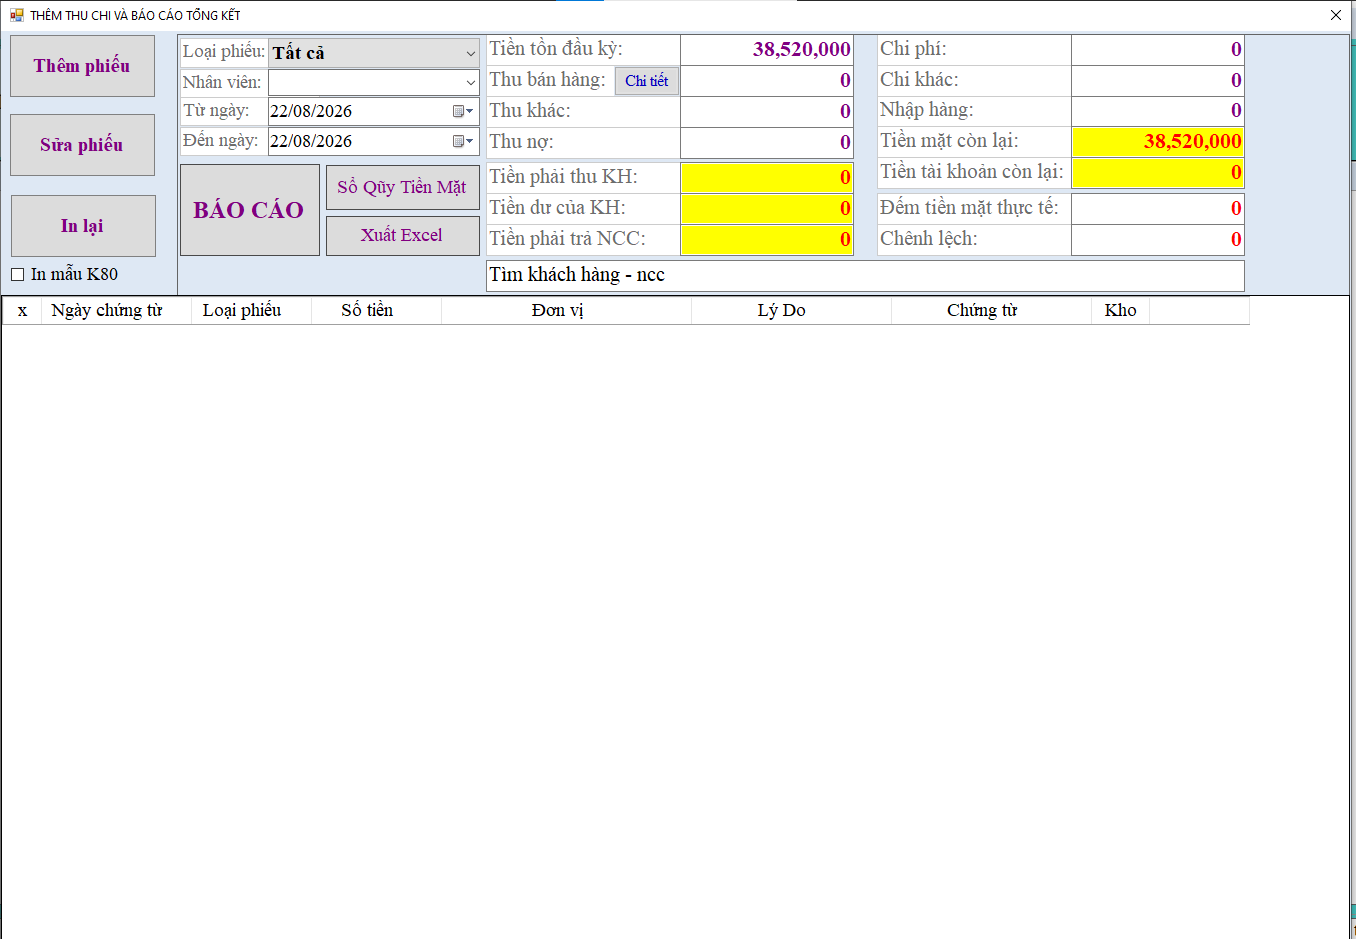This screenshot has height=939, width=1356.
Task: Click the Tiền phải thu KH yellow field
Action: (767, 178)
